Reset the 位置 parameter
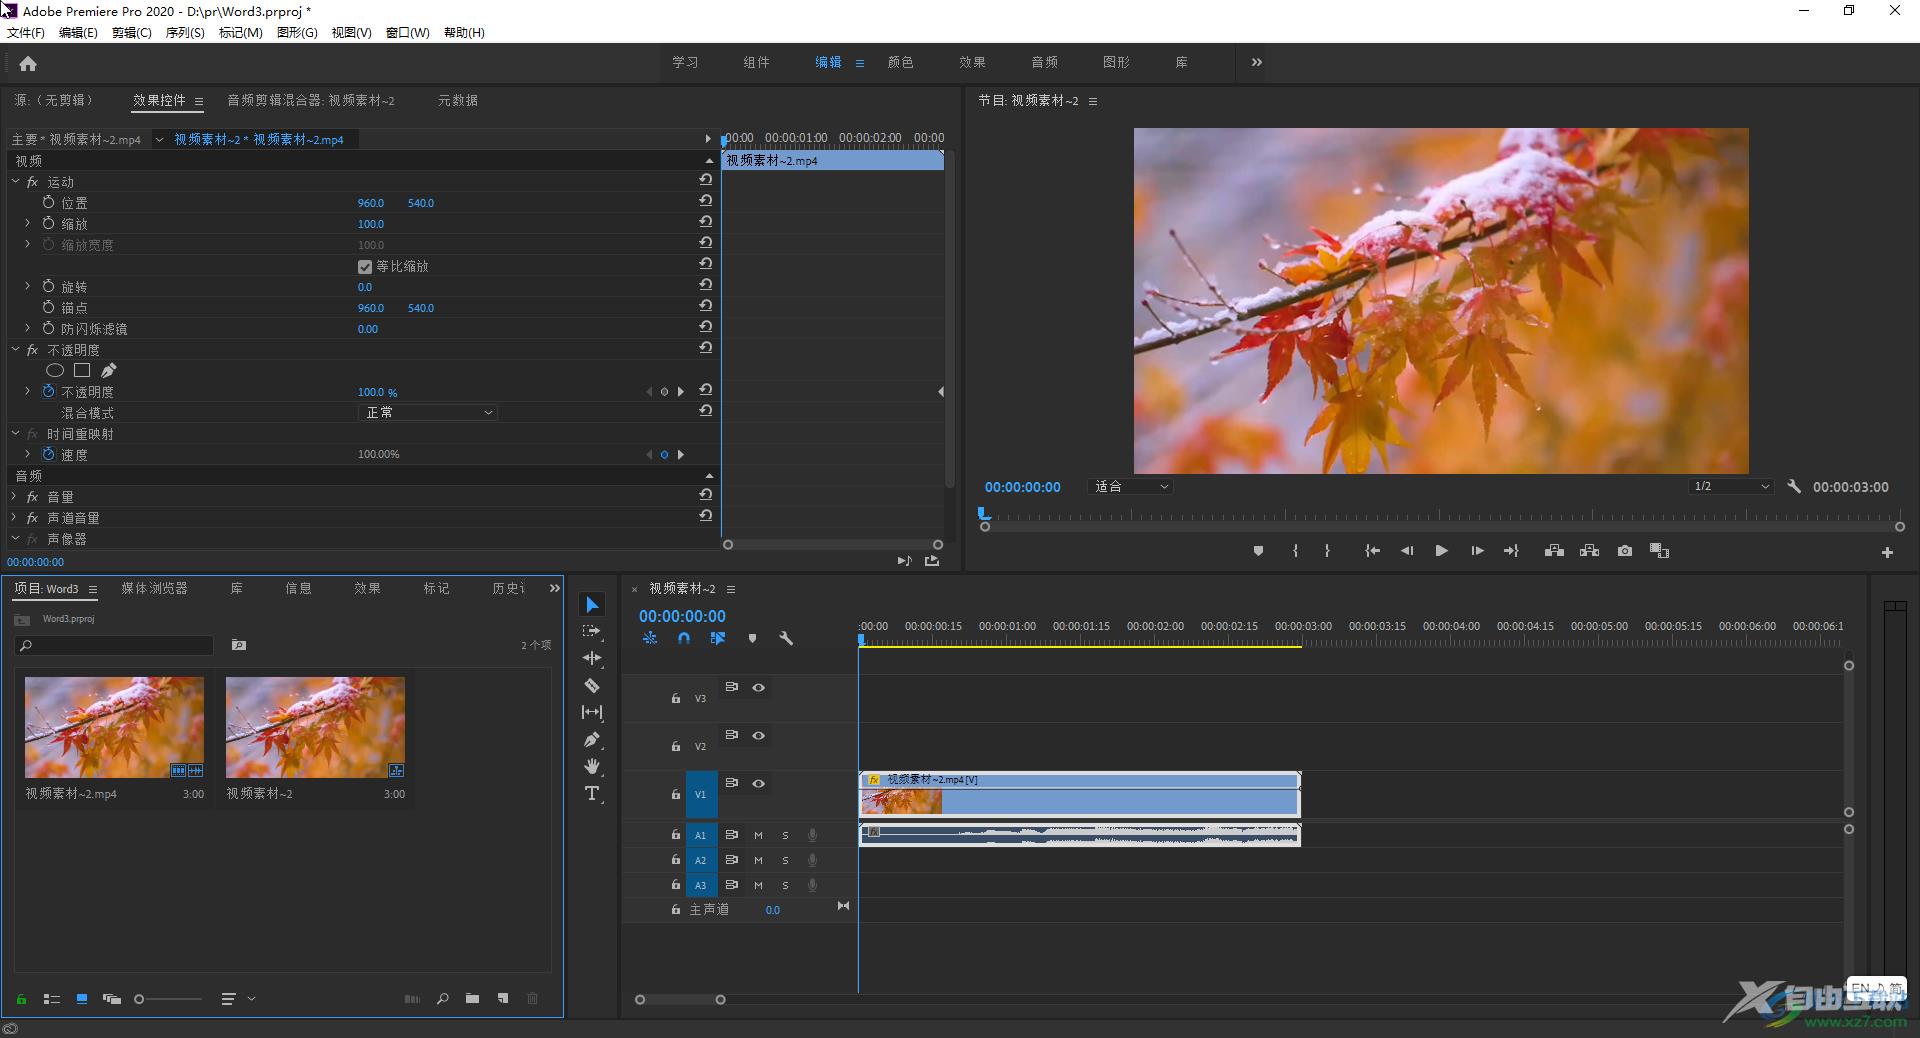The image size is (1920, 1038). pos(706,201)
